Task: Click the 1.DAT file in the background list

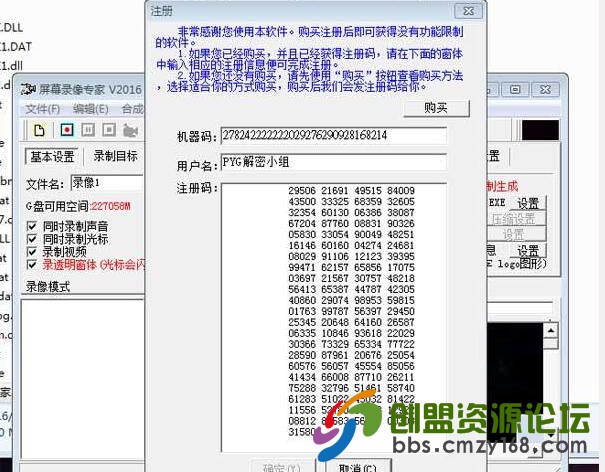Action: point(15,47)
